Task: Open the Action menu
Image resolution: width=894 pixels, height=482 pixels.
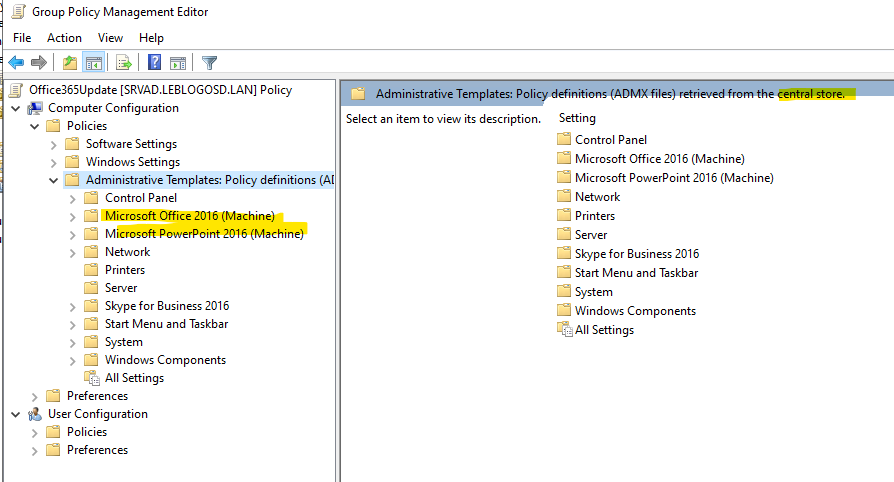Action: [x=64, y=38]
